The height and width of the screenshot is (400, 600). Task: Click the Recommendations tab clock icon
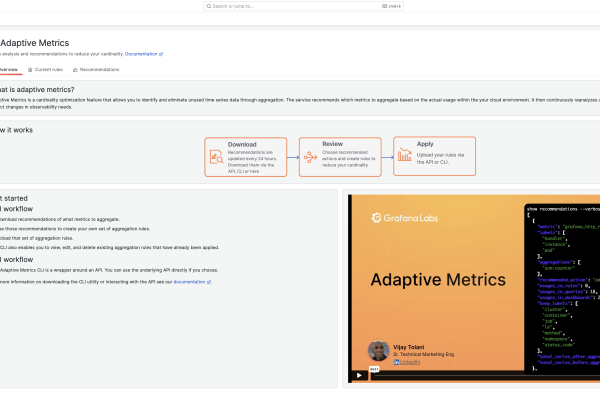(76, 70)
